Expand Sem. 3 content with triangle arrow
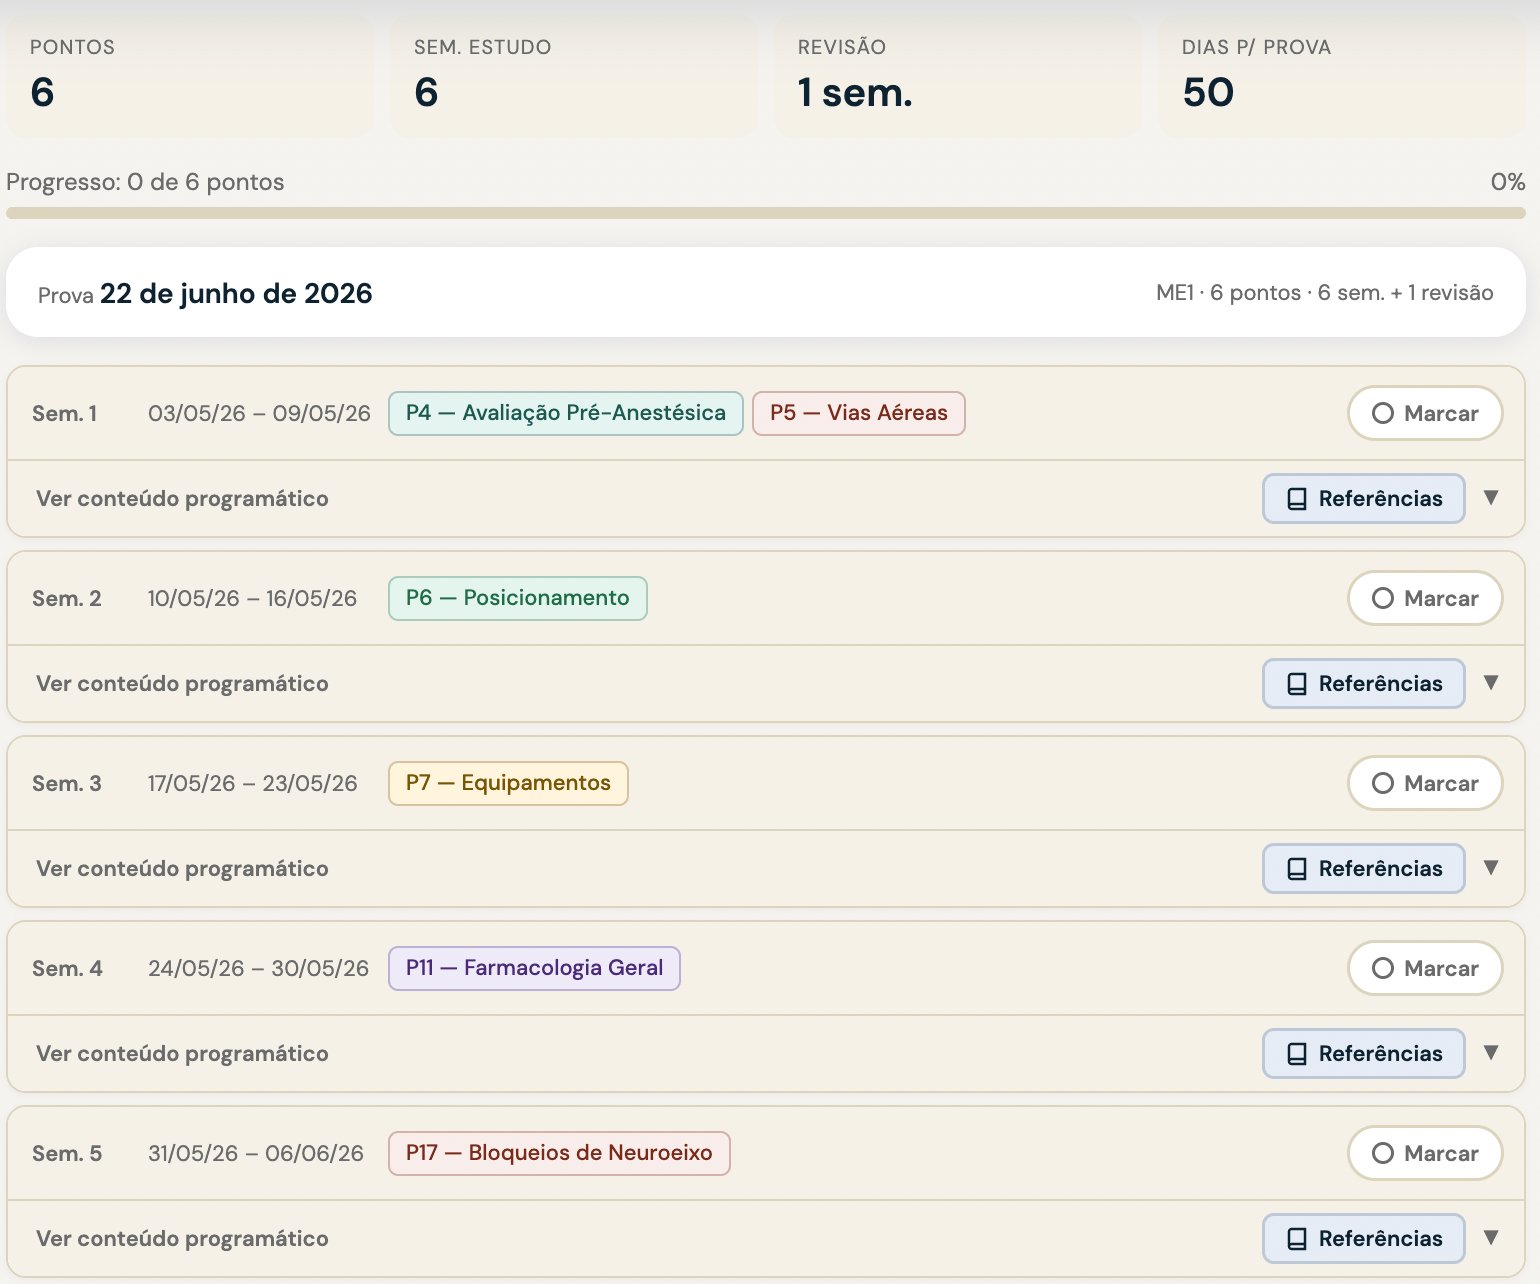Screen dimensions: 1540x1284 click(x=1491, y=867)
